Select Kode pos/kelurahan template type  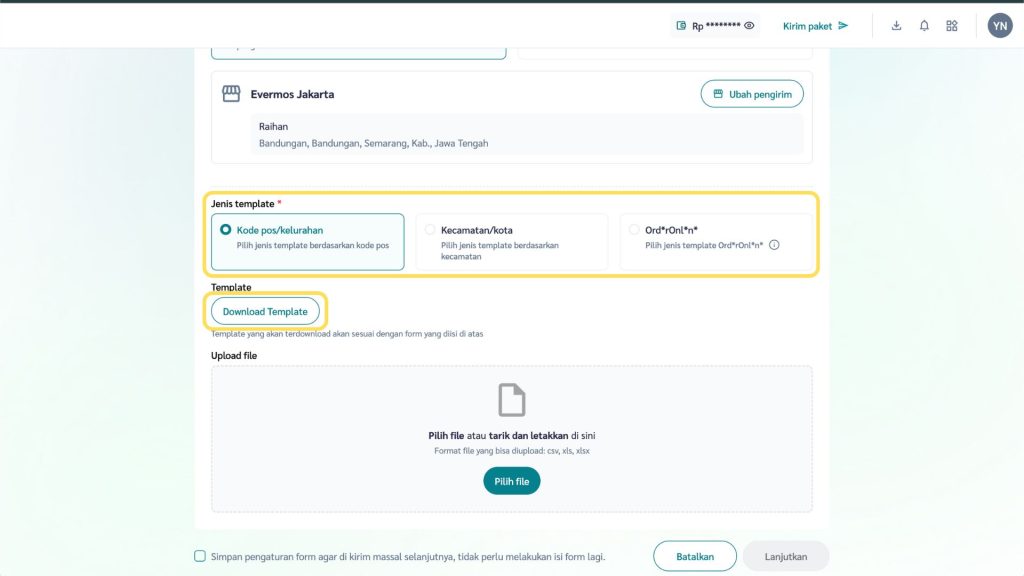[226, 230]
